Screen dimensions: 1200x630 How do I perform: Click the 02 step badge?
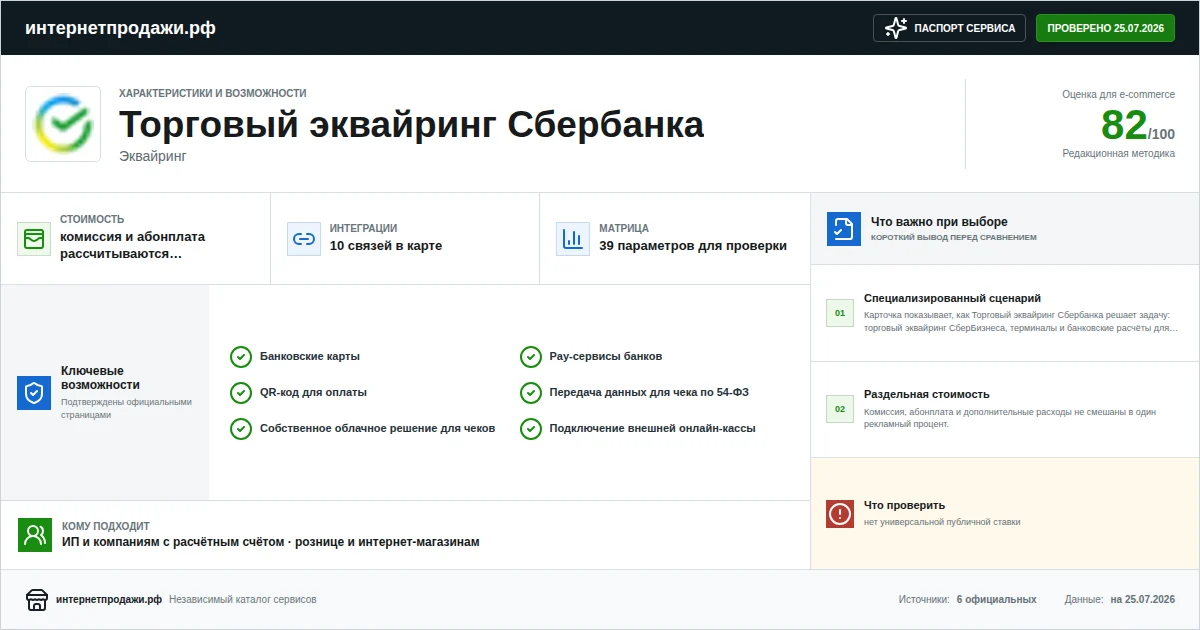(840, 410)
